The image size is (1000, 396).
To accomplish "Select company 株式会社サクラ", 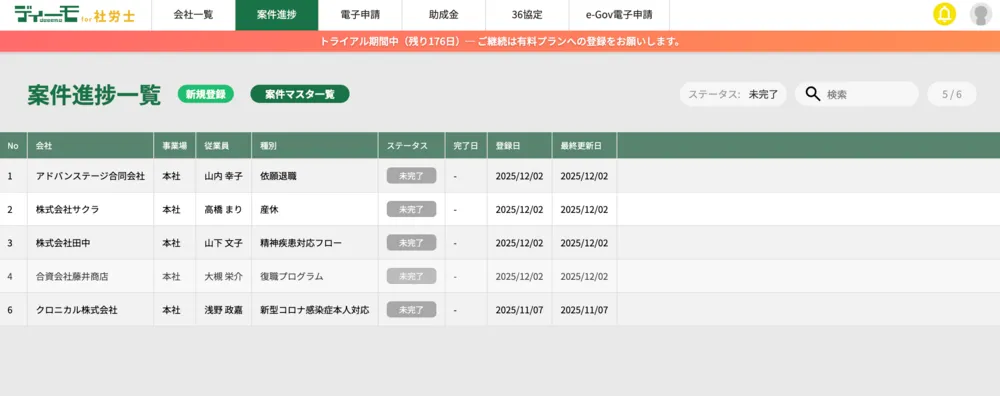I will (68, 209).
